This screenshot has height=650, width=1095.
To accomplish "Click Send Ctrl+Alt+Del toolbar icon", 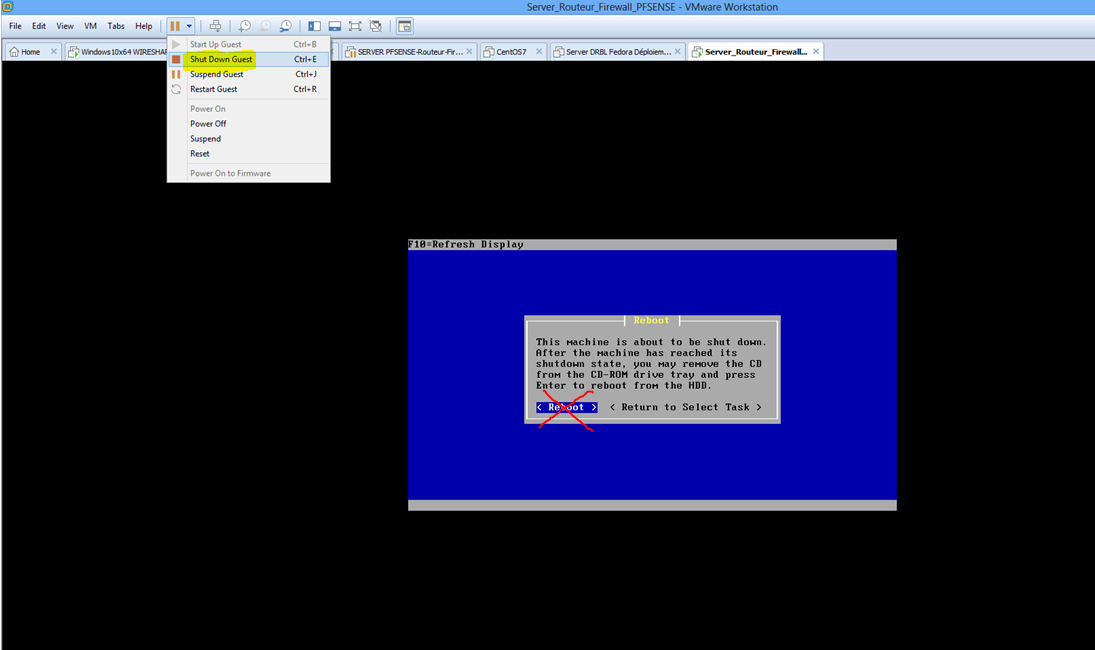I will click(x=215, y=26).
